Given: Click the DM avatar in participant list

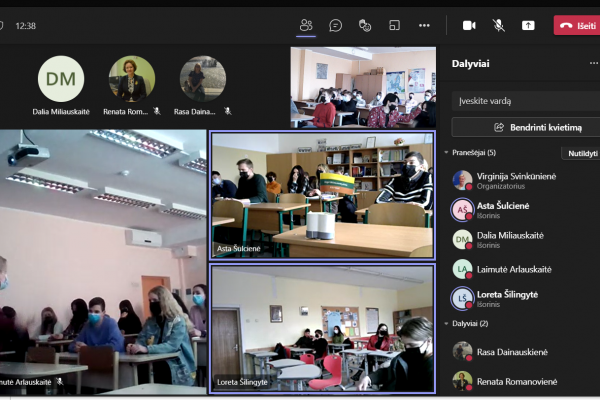Looking at the screenshot, I should (462, 239).
